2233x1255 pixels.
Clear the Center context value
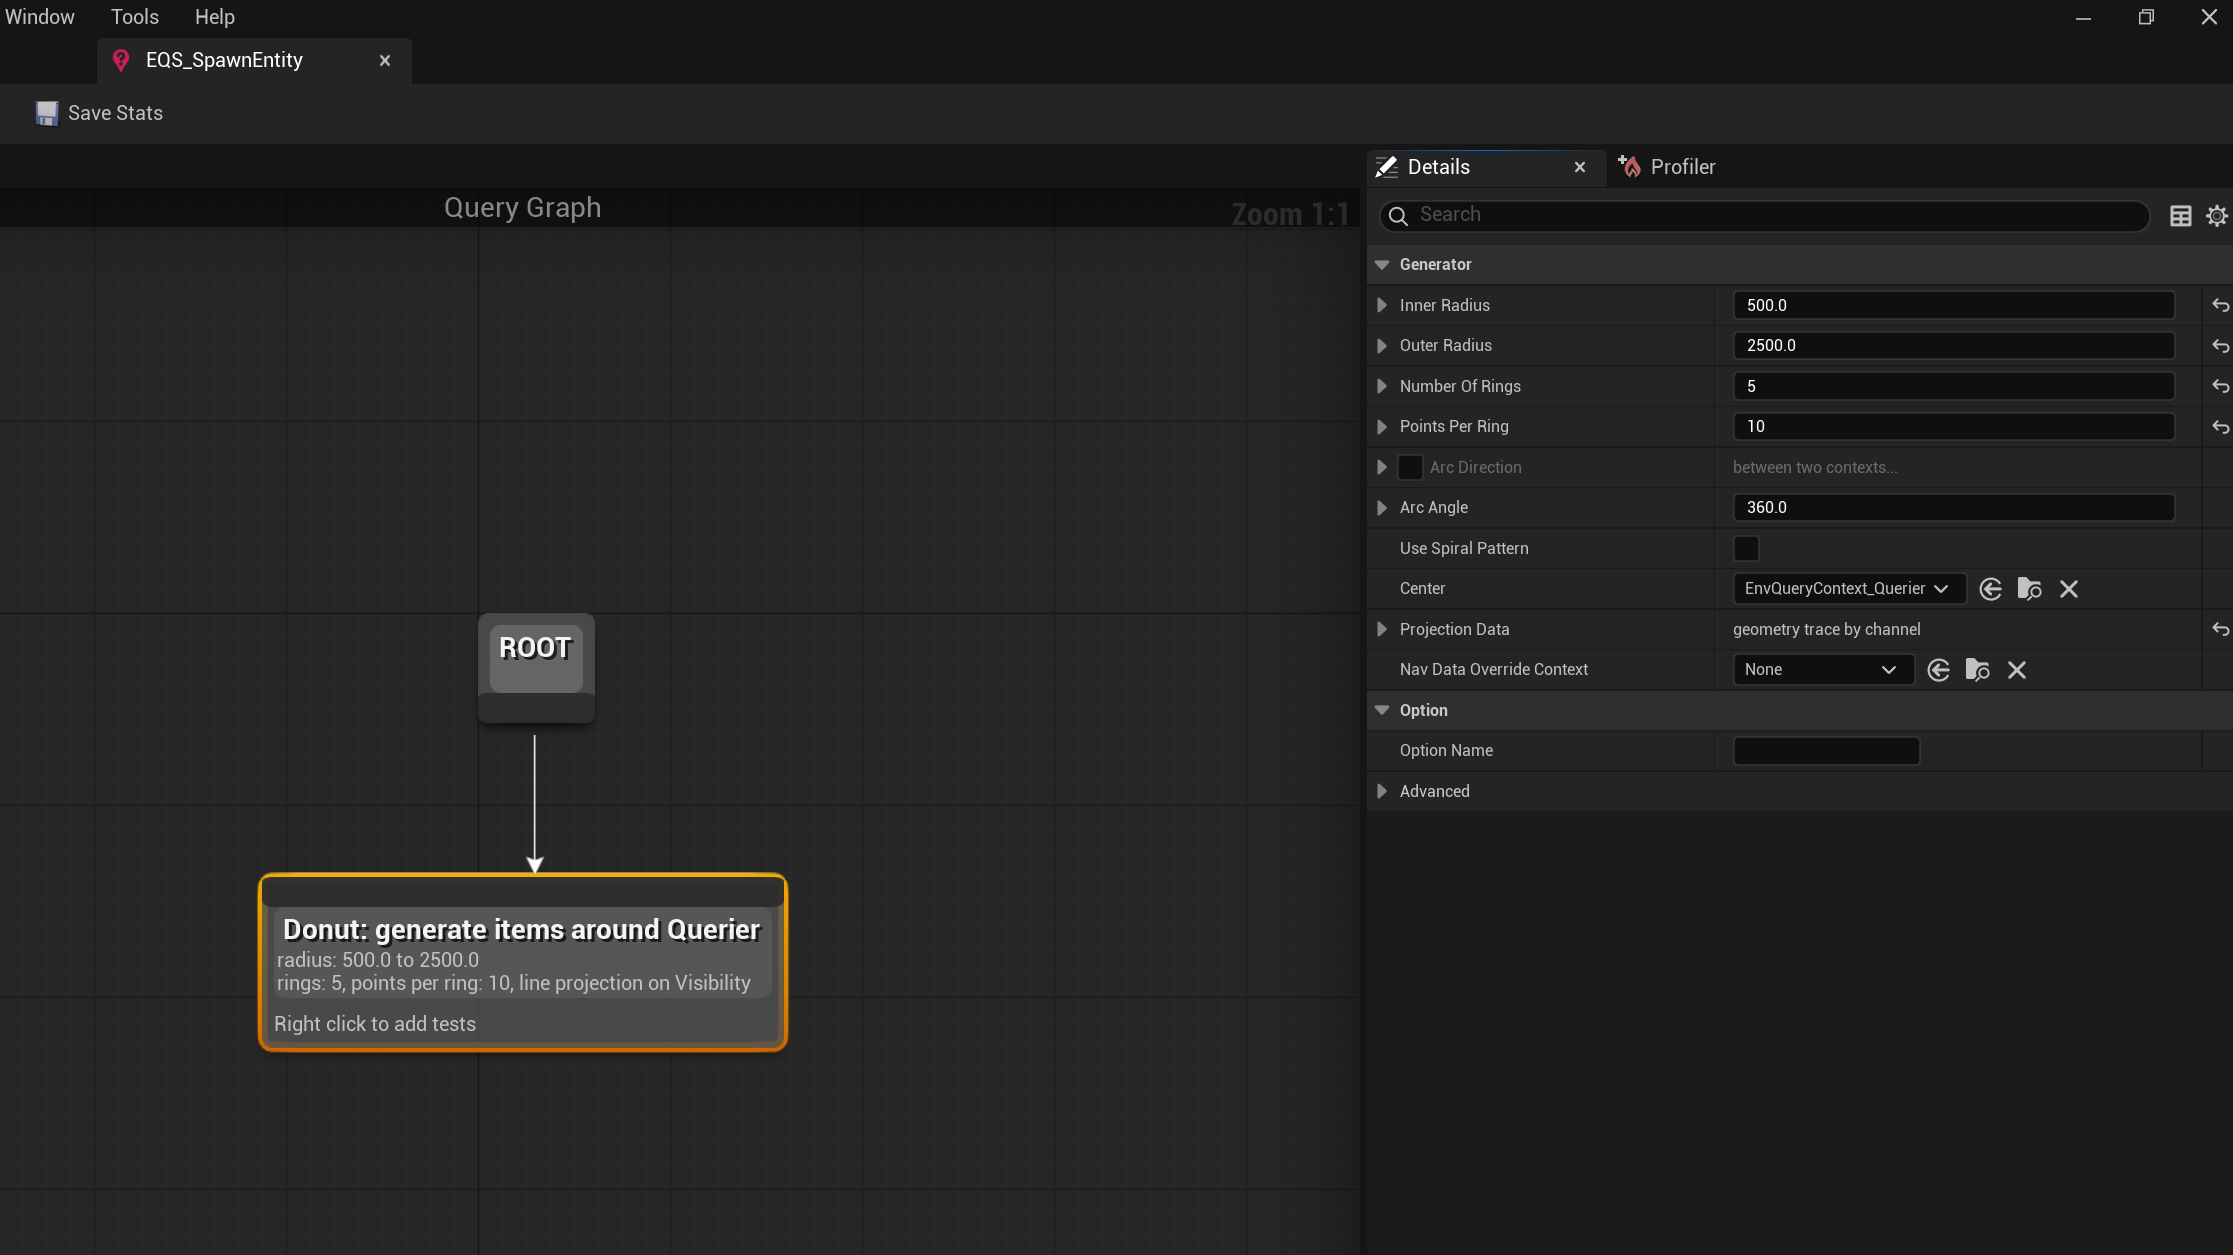click(2069, 589)
